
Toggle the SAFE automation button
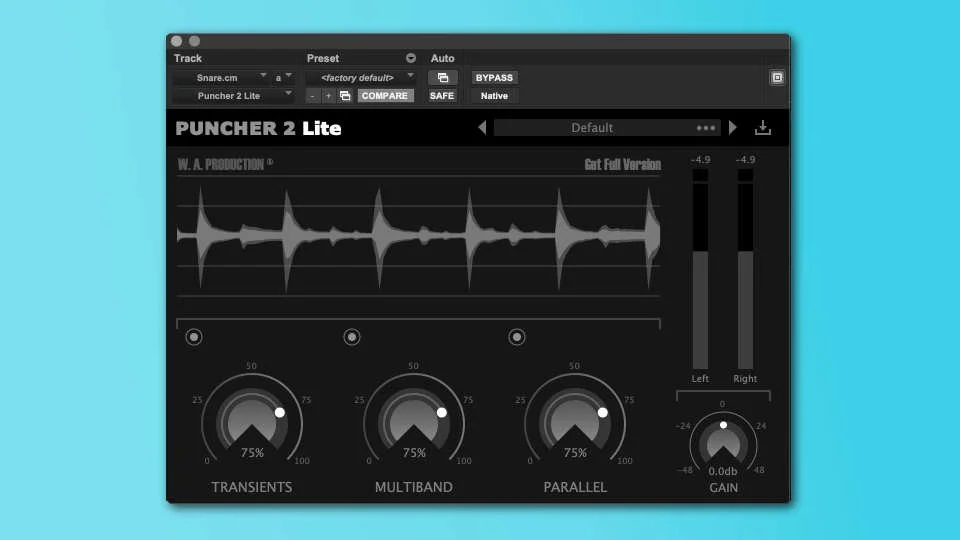tap(442, 96)
